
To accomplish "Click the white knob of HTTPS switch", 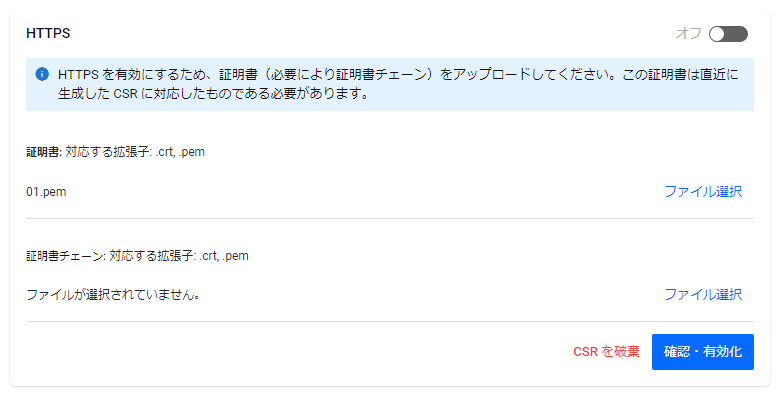I will pyautogui.click(x=717, y=34).
